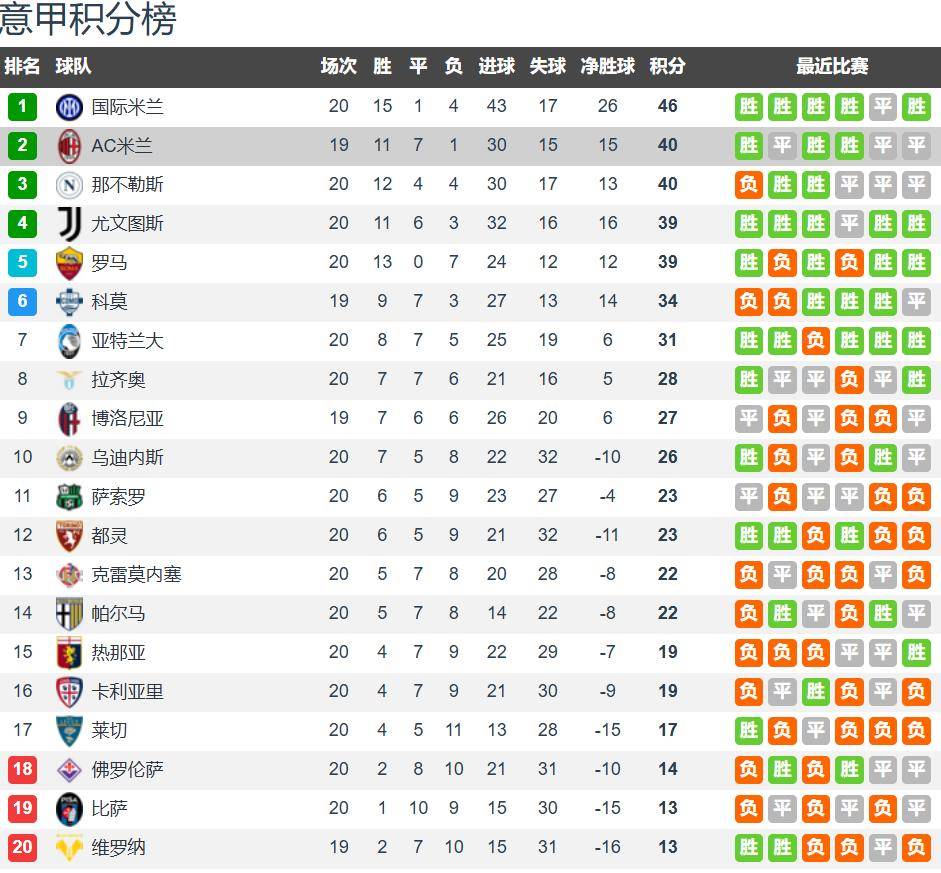Click the Napoli (那不勒斯) club crest

69,185
